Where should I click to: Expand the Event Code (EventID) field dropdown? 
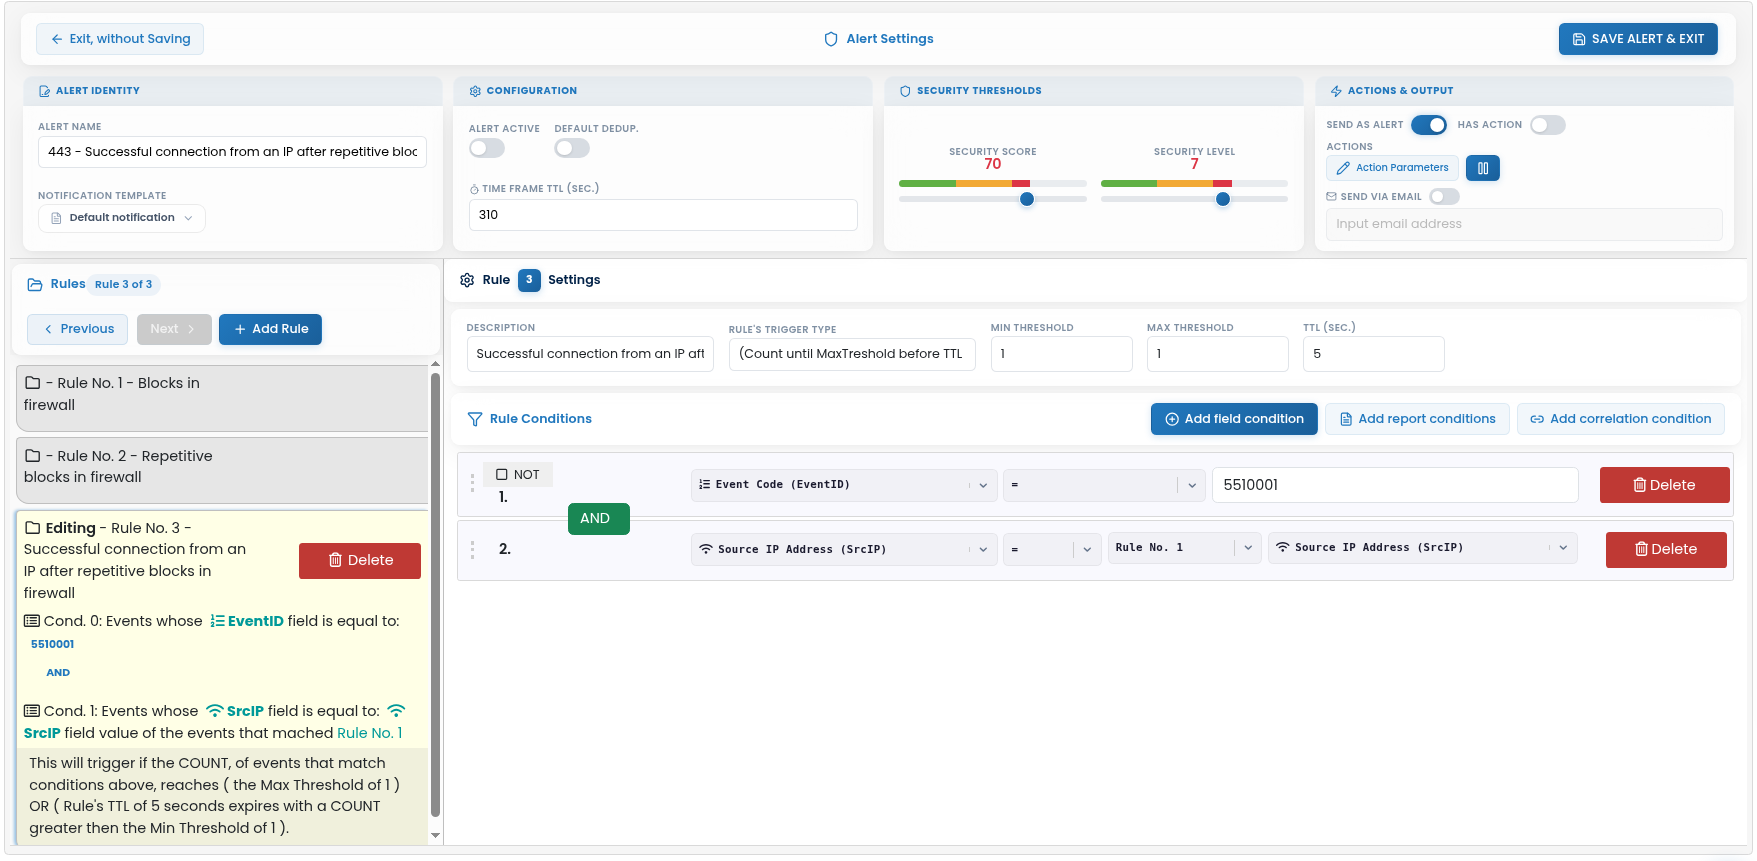click(x=844, y=485)
